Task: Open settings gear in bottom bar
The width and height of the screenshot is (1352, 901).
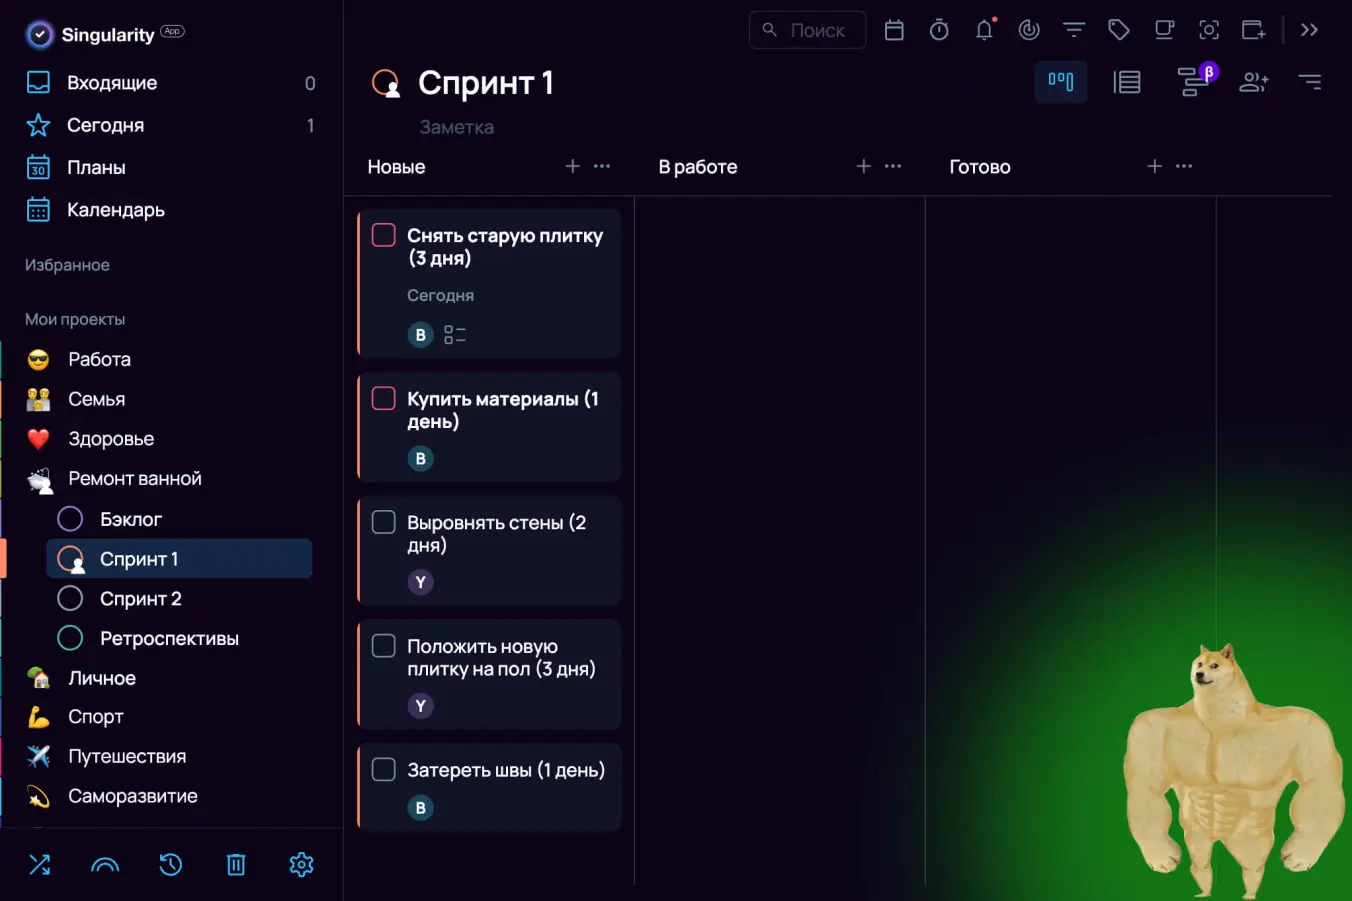Action: (x=301, y=864)
